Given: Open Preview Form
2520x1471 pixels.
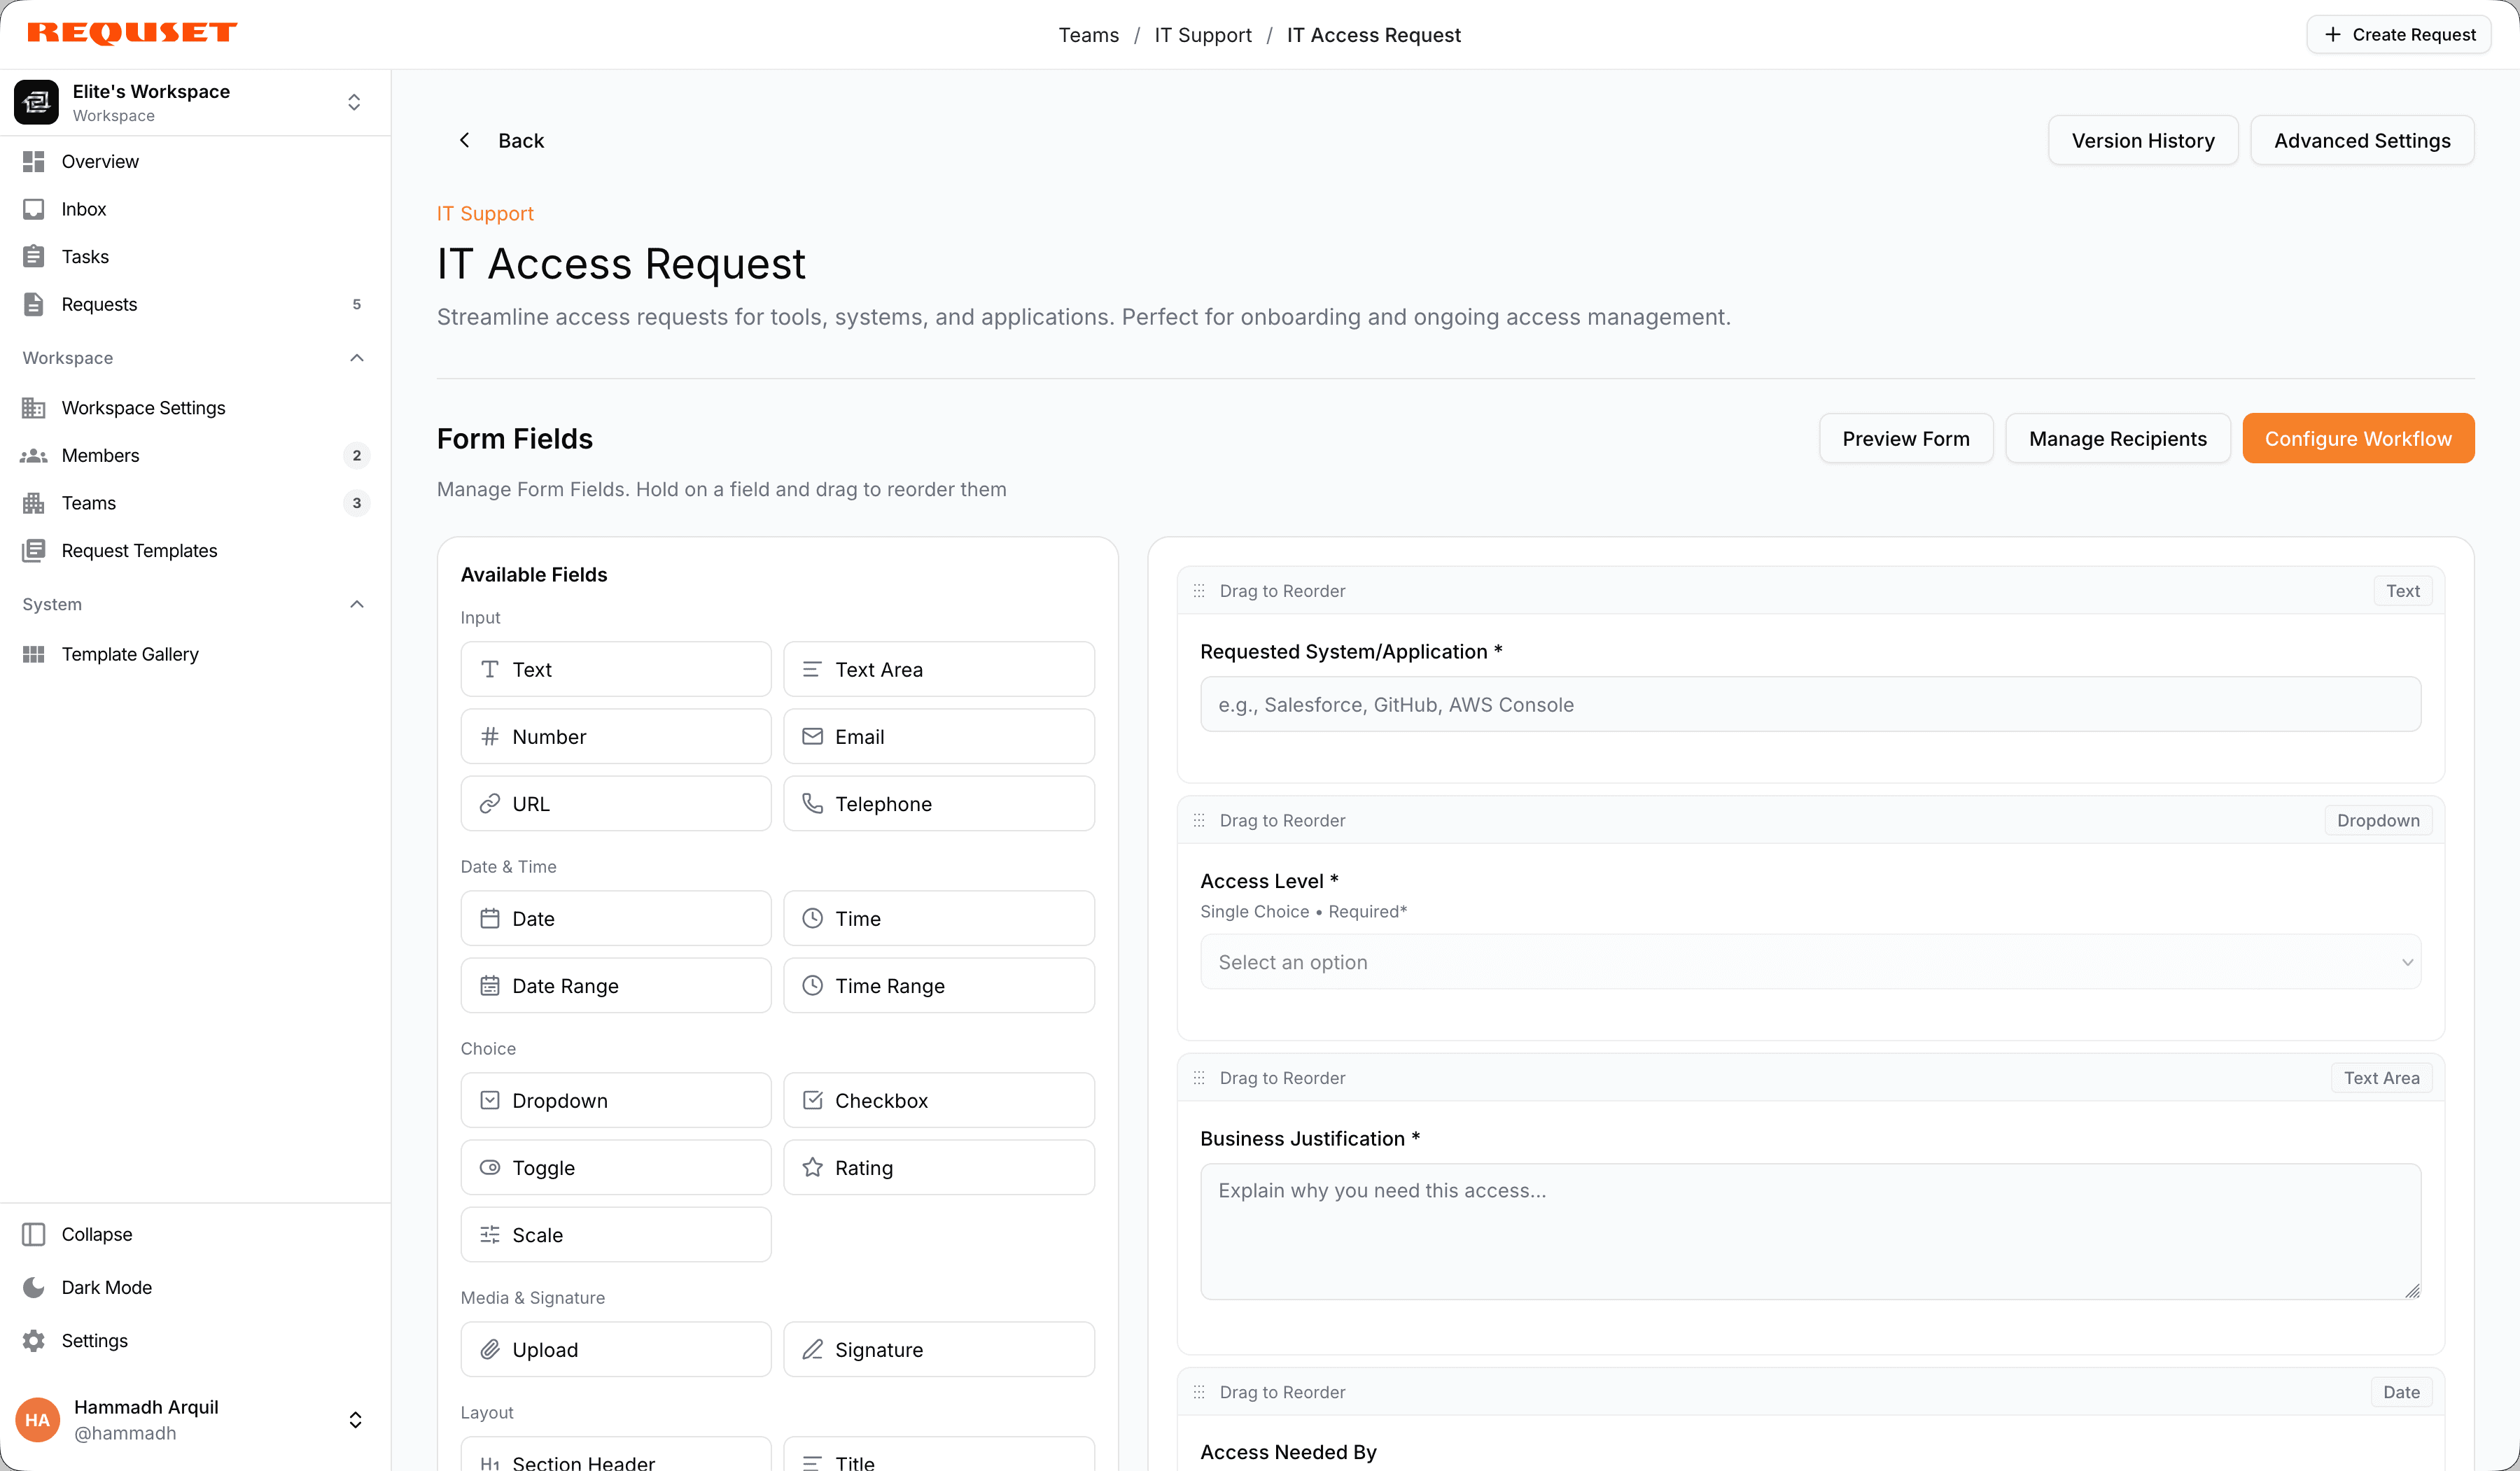Looking at the screenshot, I should 1905,438.
